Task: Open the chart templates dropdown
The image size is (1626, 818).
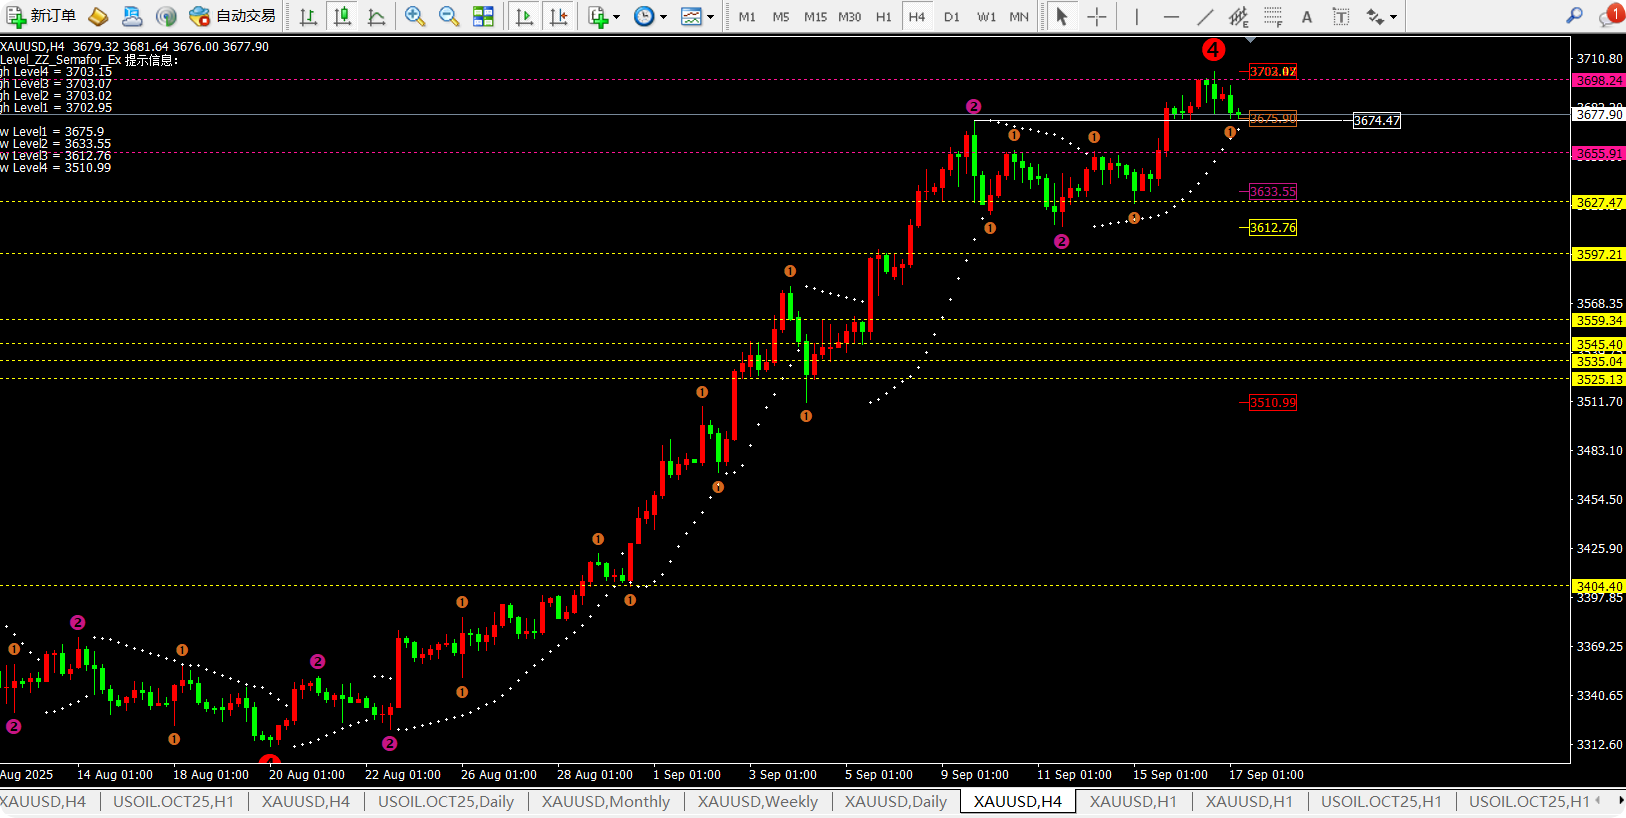Action: (x=697, y=16)
